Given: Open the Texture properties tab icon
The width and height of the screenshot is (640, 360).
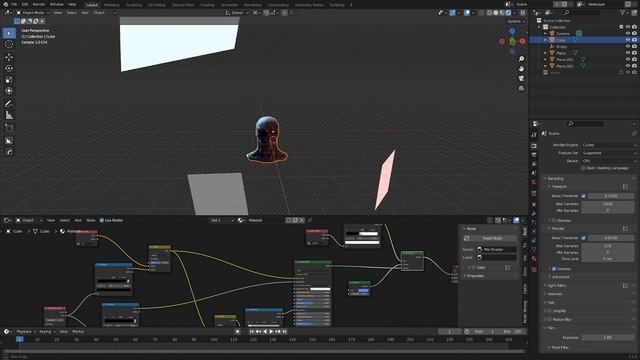Looking at the screenshot, I should [534, 269].
